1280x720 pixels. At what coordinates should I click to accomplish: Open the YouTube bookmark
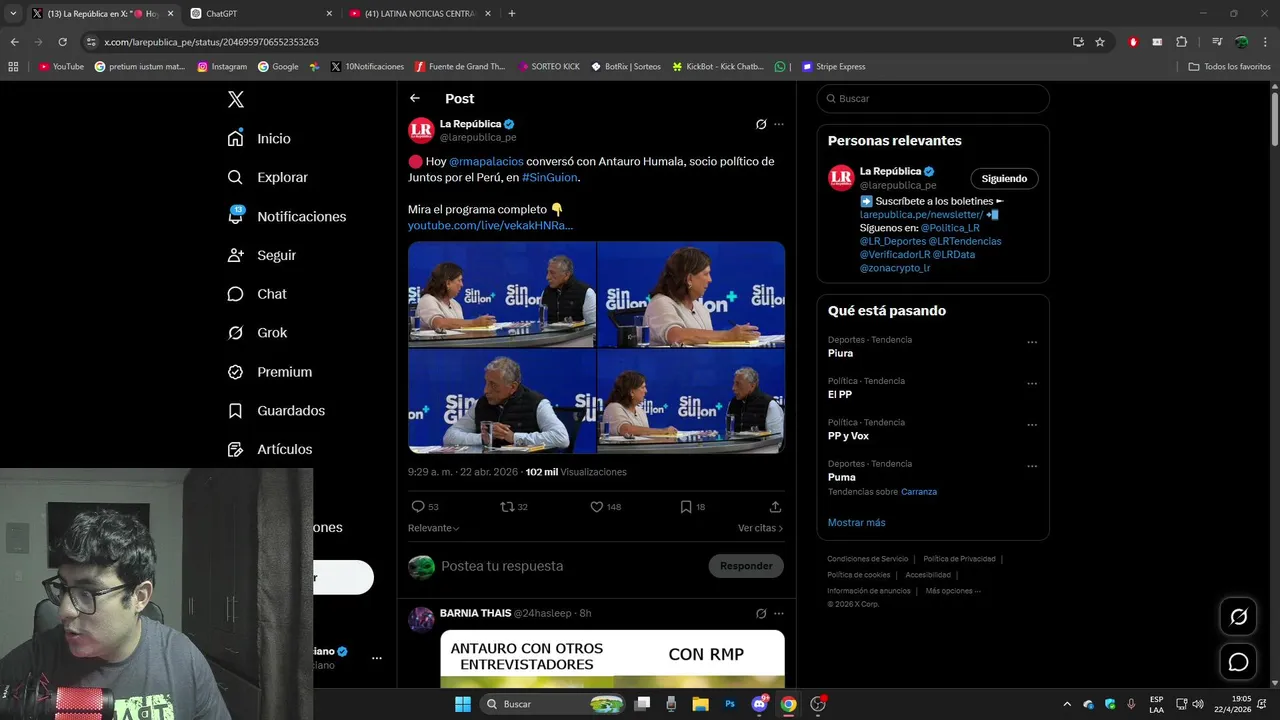click(x=61, y=67)
